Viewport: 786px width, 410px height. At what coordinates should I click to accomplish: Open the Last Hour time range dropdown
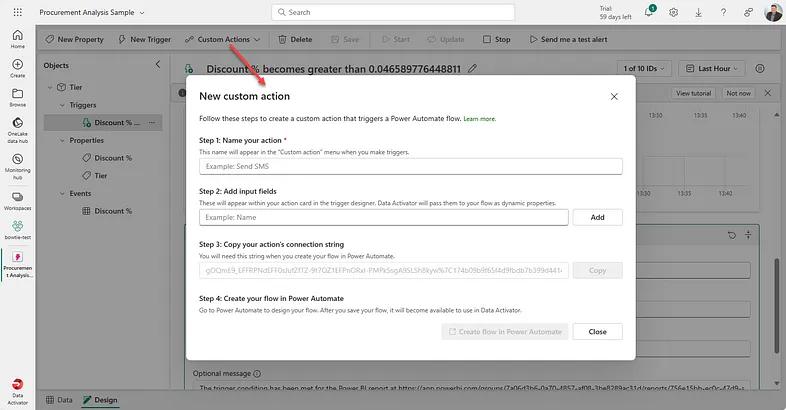[x=711, y=69]
